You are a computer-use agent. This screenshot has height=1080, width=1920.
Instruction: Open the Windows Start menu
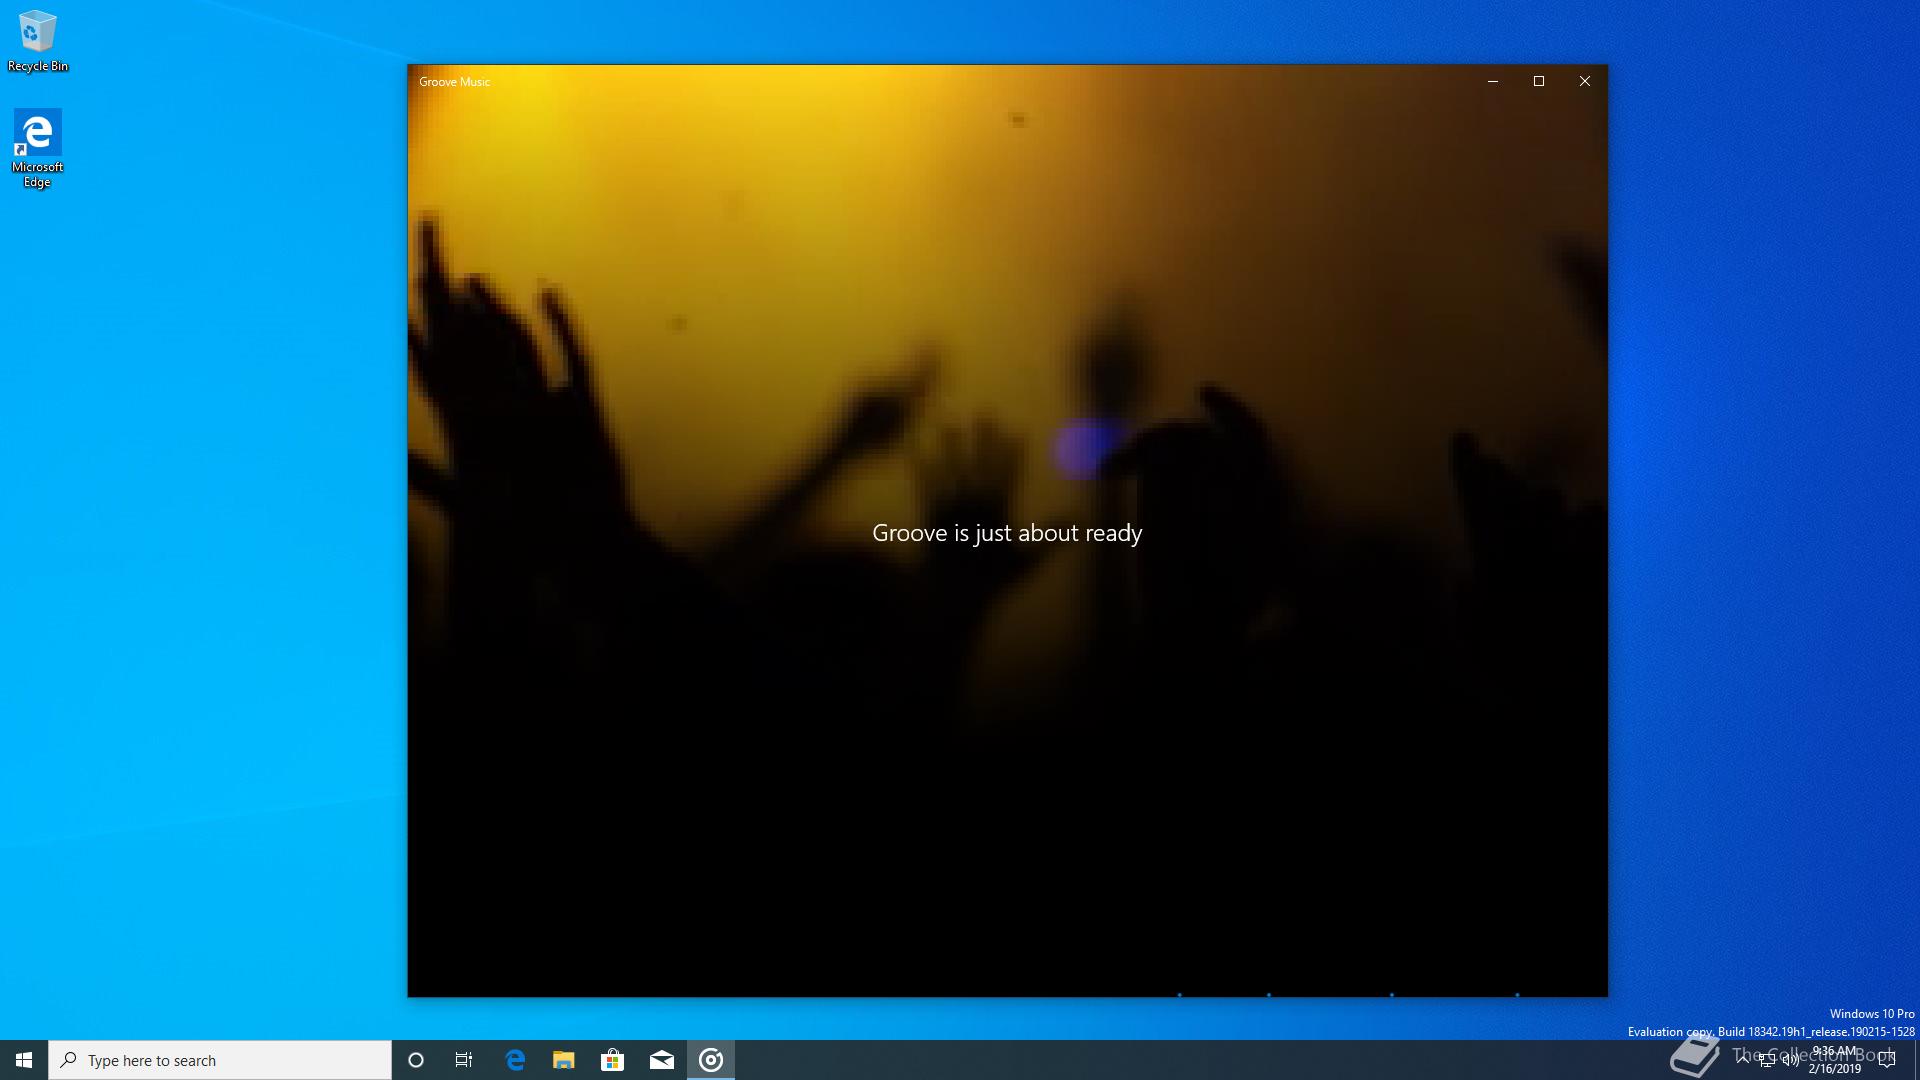pyautogui.click(x=24, y=1060)
